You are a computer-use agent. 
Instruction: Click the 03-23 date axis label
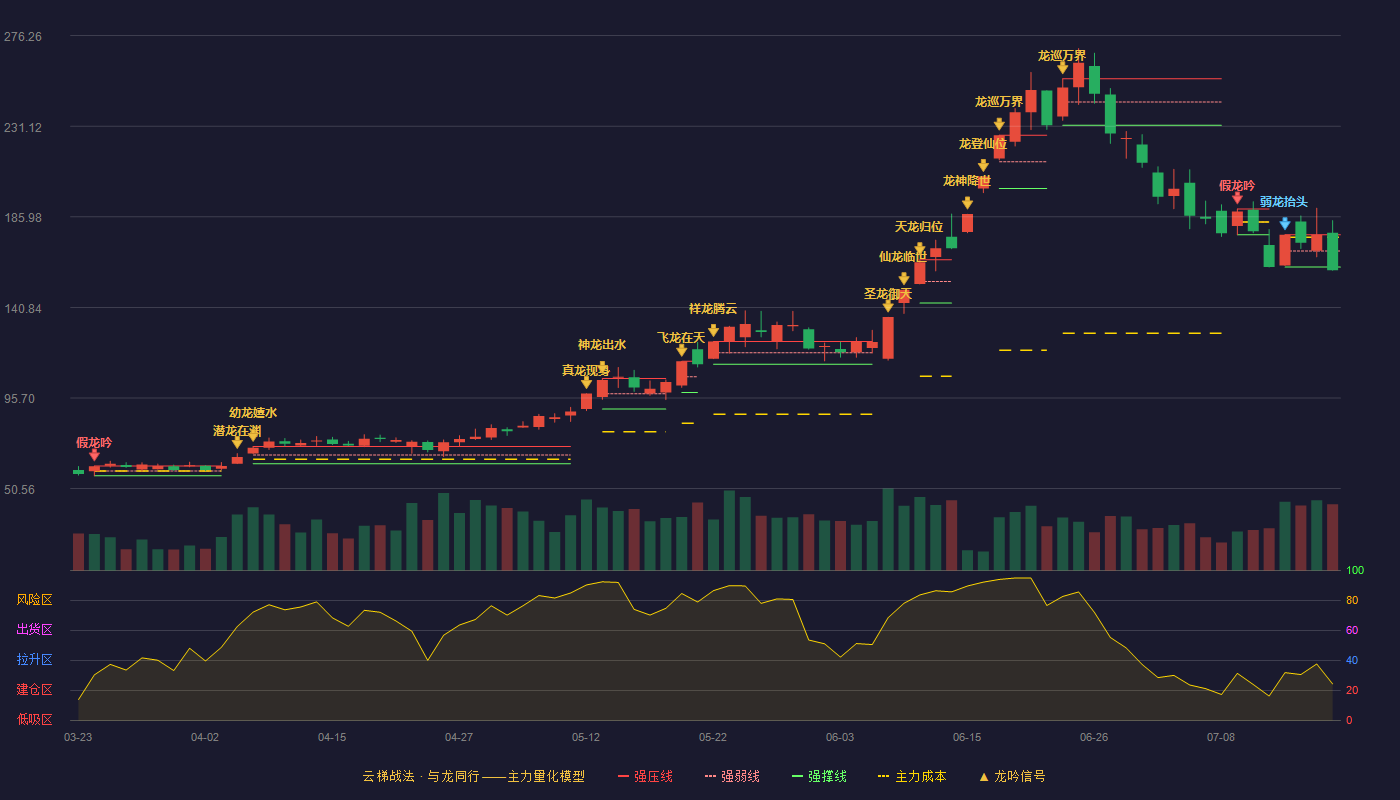point(78,737)
